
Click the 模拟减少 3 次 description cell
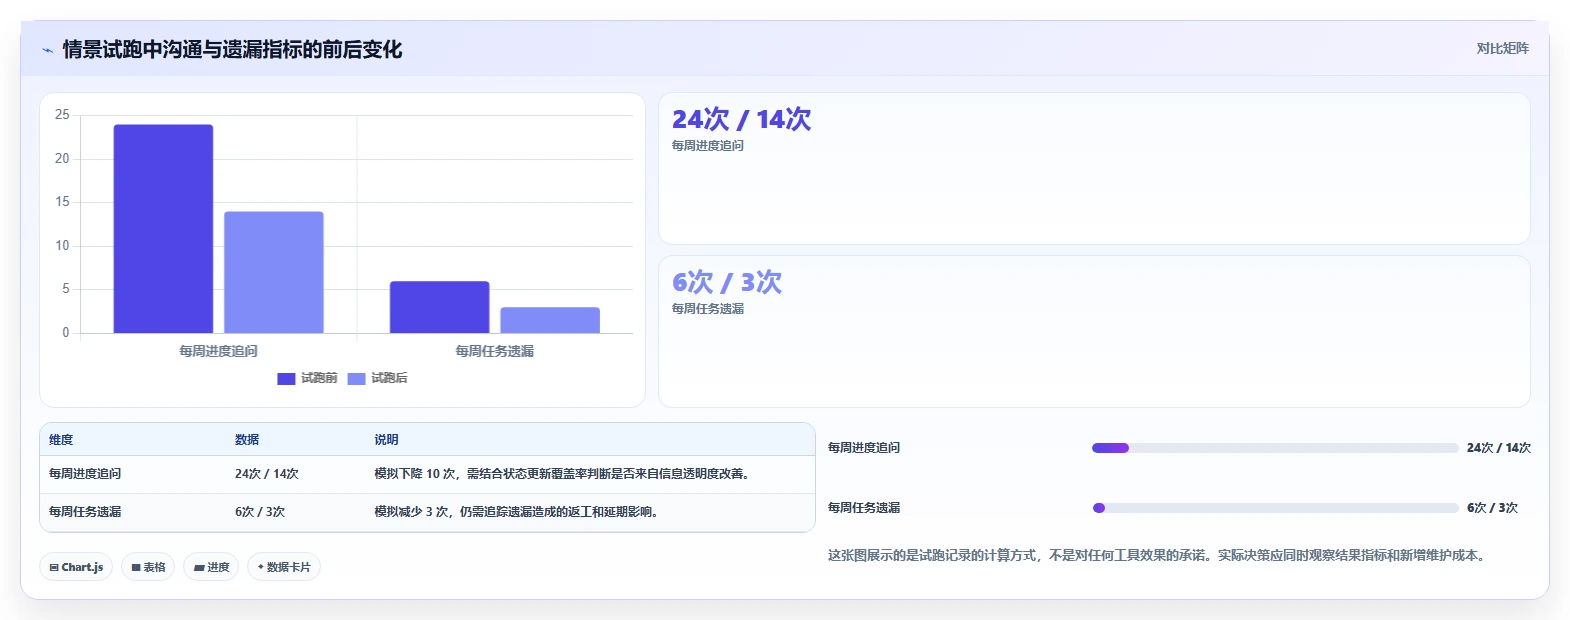tap(517, 512)
